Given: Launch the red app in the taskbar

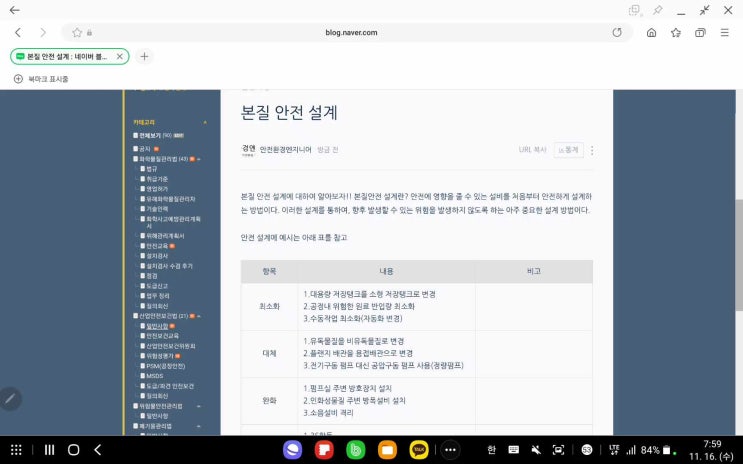Looking at the screenshot, I should coord(324,450).
